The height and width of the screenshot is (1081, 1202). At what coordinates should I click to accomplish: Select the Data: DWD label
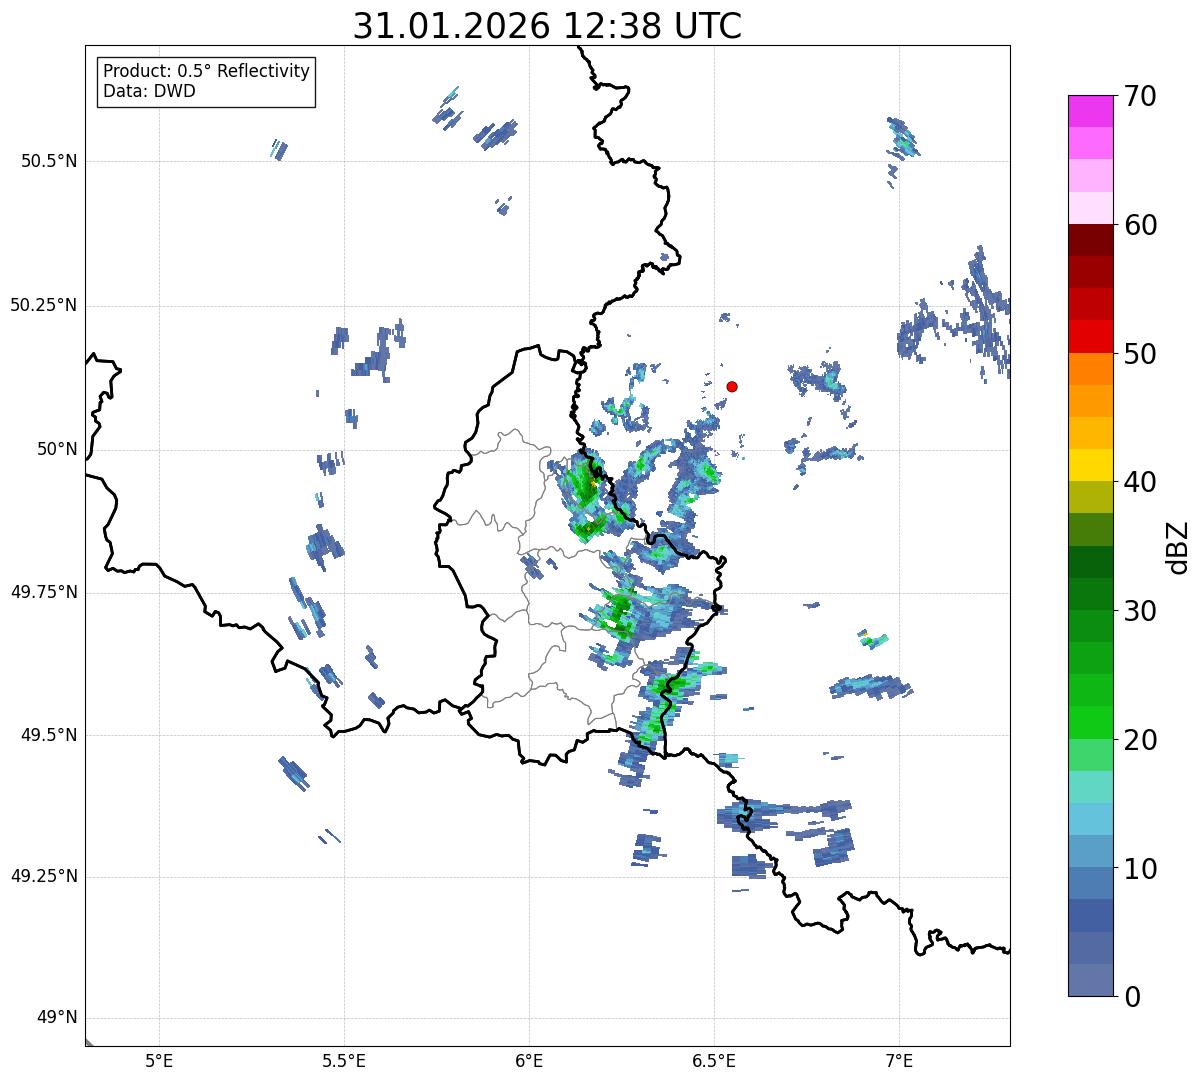(149, 91)
